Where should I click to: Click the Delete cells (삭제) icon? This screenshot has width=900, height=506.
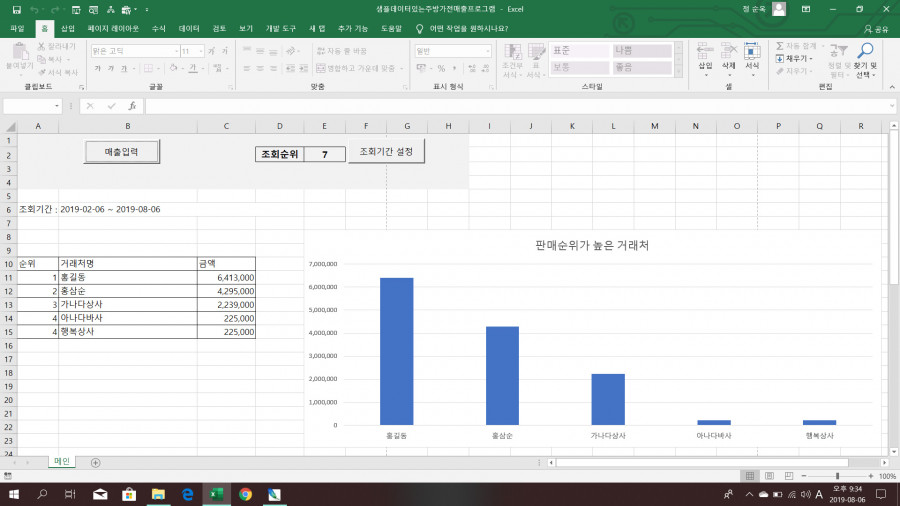click(728, 52)
